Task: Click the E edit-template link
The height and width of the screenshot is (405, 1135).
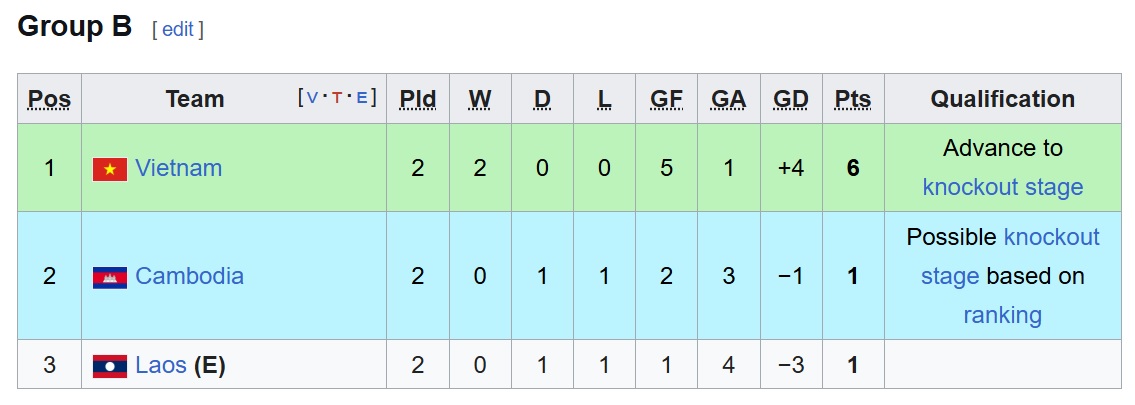Action: pyautogui.click(x=362, y=98)
